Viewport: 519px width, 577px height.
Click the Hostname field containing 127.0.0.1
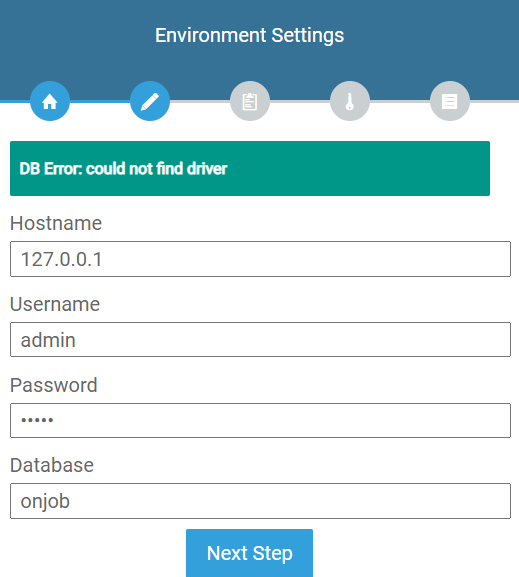click(260, 259)
